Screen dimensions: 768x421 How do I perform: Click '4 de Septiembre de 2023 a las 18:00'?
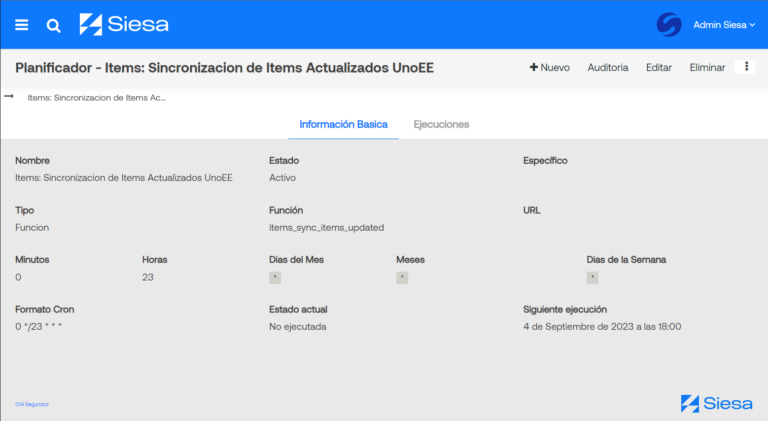coord(602,327)
